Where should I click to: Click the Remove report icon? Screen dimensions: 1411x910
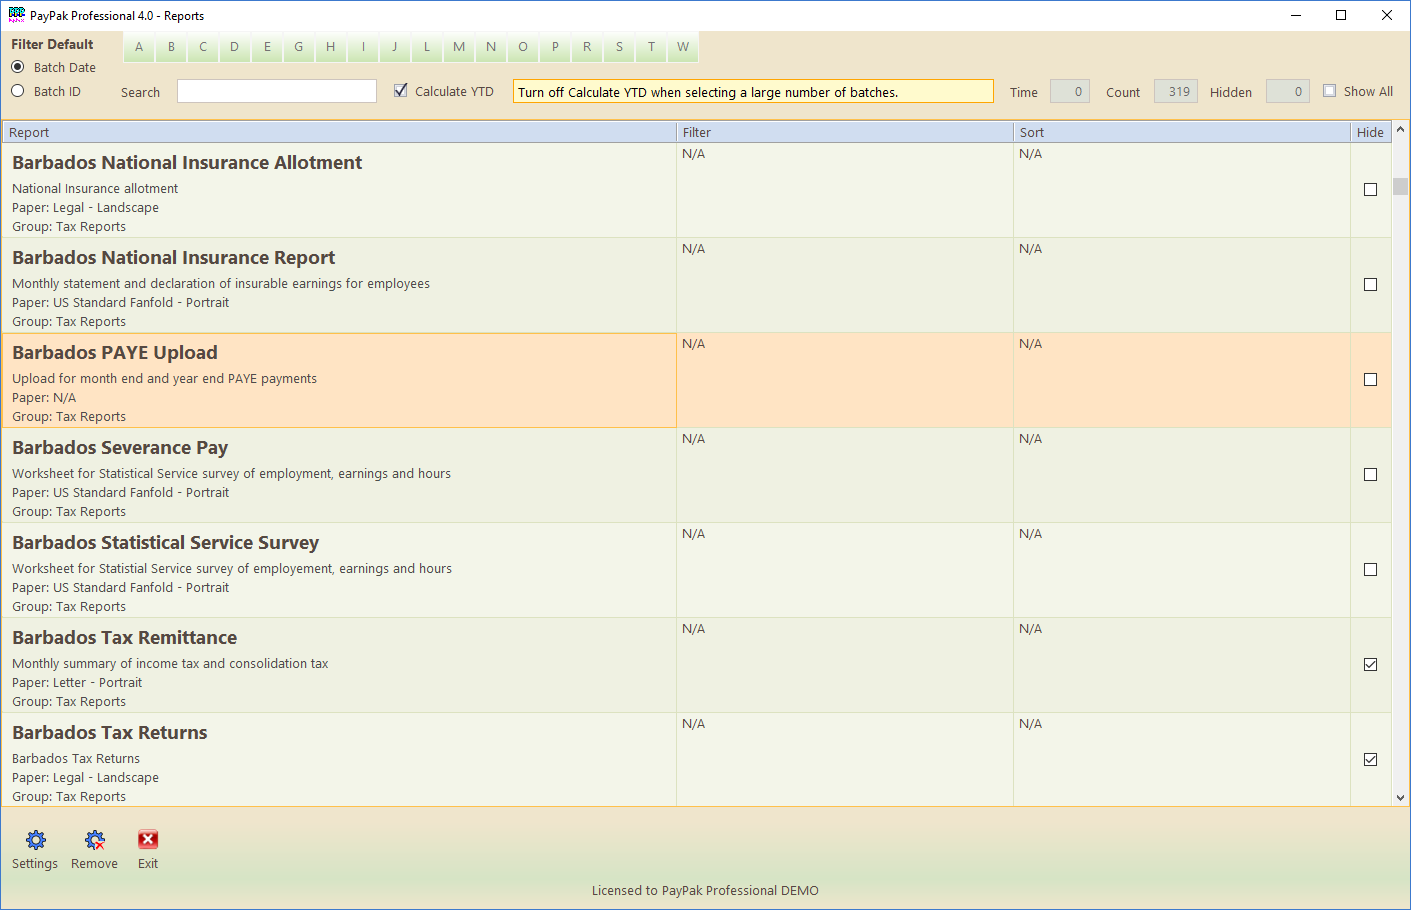click(x=95, y=840)
